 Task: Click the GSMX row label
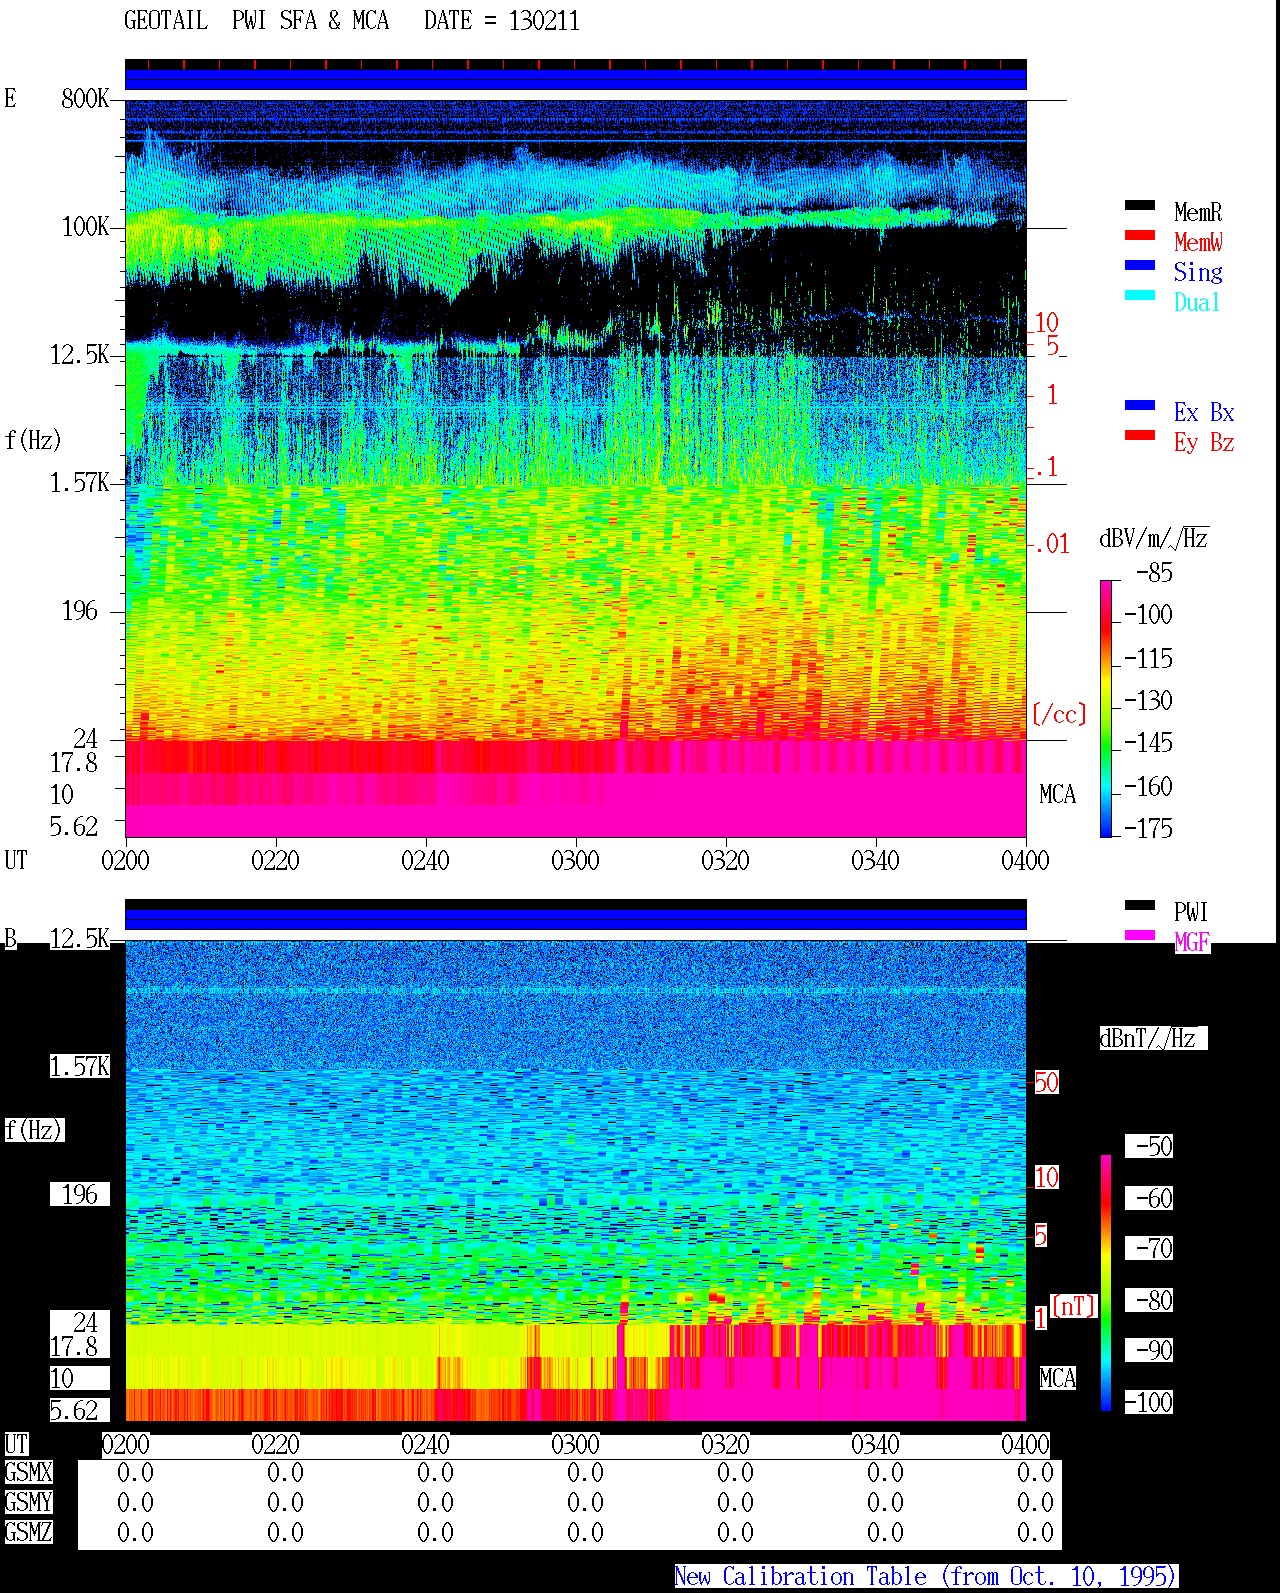28,1473
